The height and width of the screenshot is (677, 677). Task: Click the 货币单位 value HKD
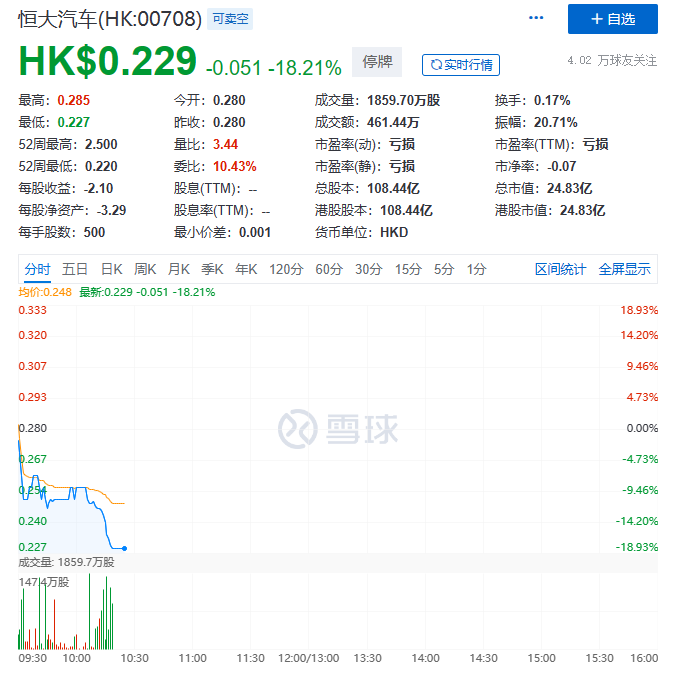tap(394, 233)
